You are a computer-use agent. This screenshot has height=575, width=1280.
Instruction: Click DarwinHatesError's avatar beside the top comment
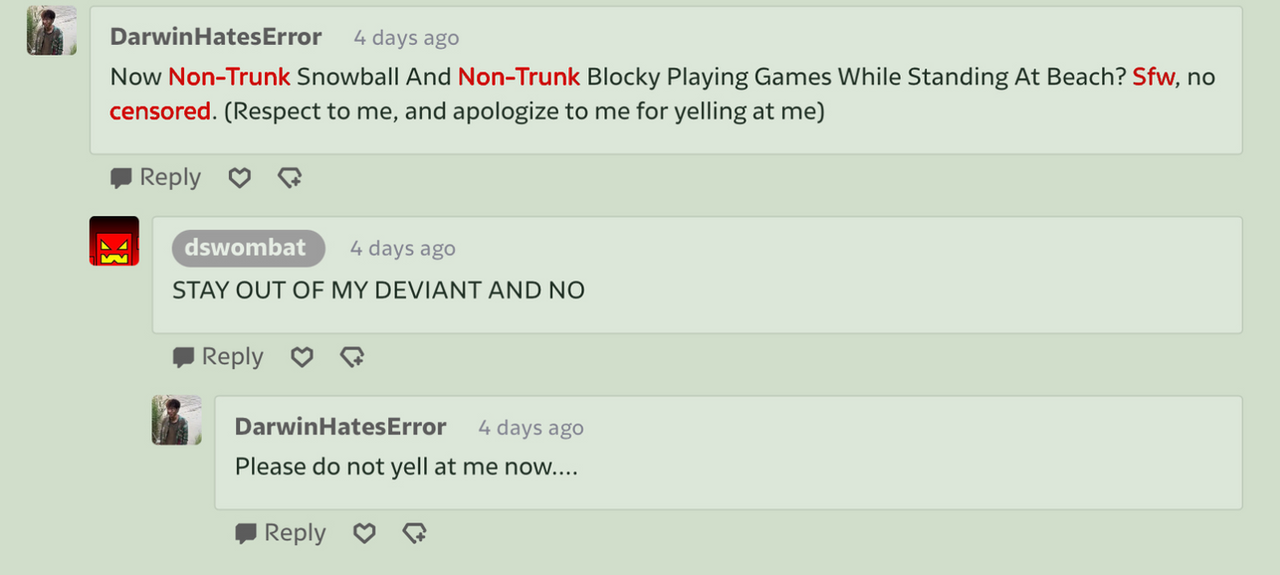(x=52, y=31)
